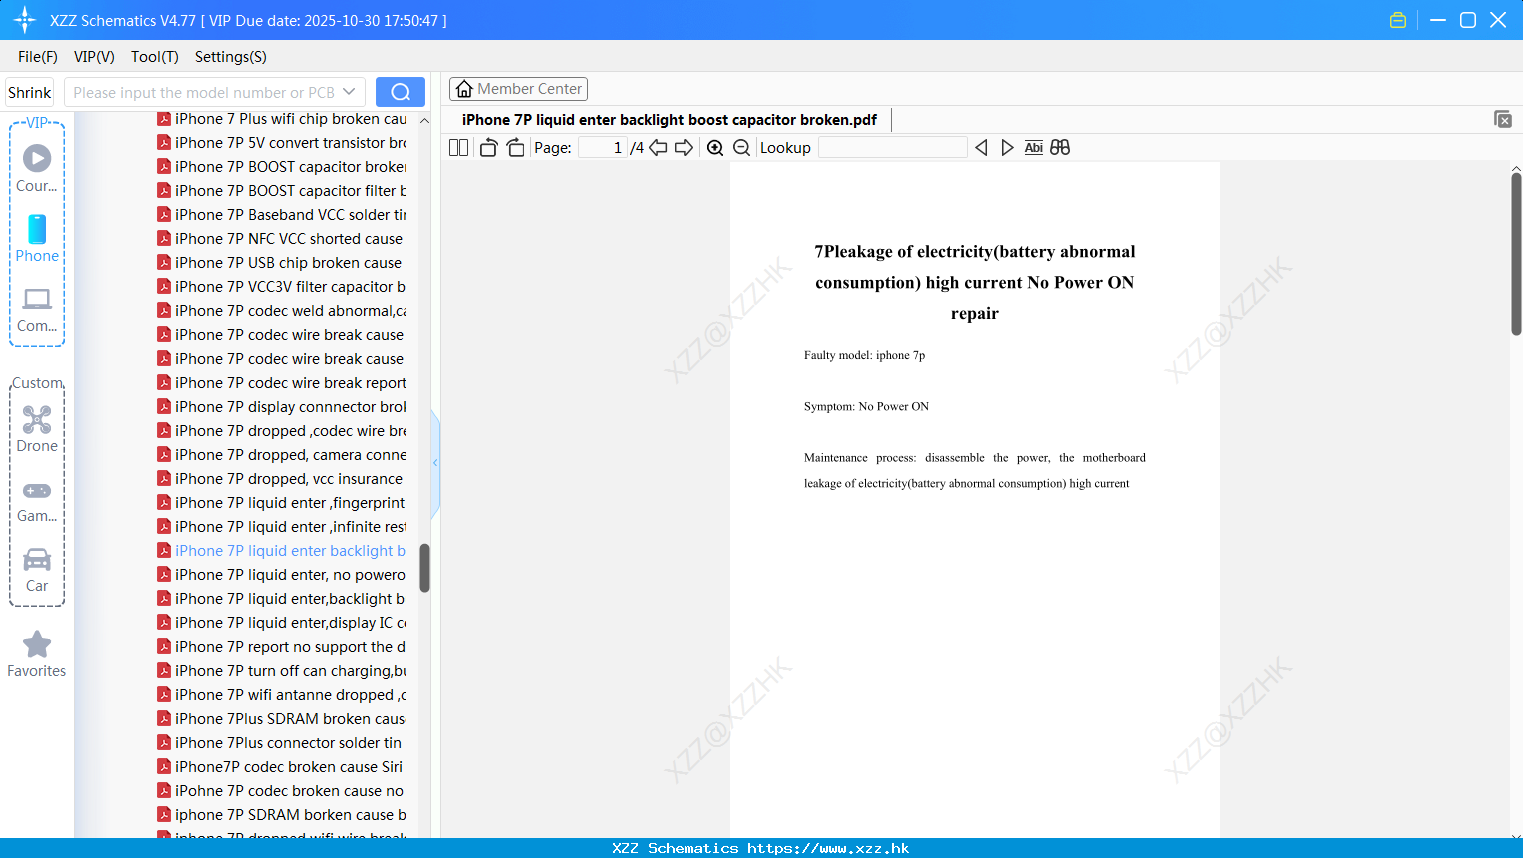This screenshot has width=1523, height=858.
Task: Open iPhone 7P report no support file
Action: click(282, 647)
